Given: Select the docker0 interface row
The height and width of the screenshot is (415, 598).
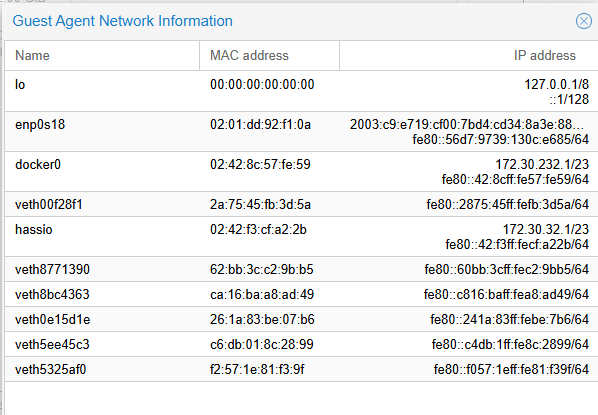Looking at the screenshot, I should pos(301,172).
